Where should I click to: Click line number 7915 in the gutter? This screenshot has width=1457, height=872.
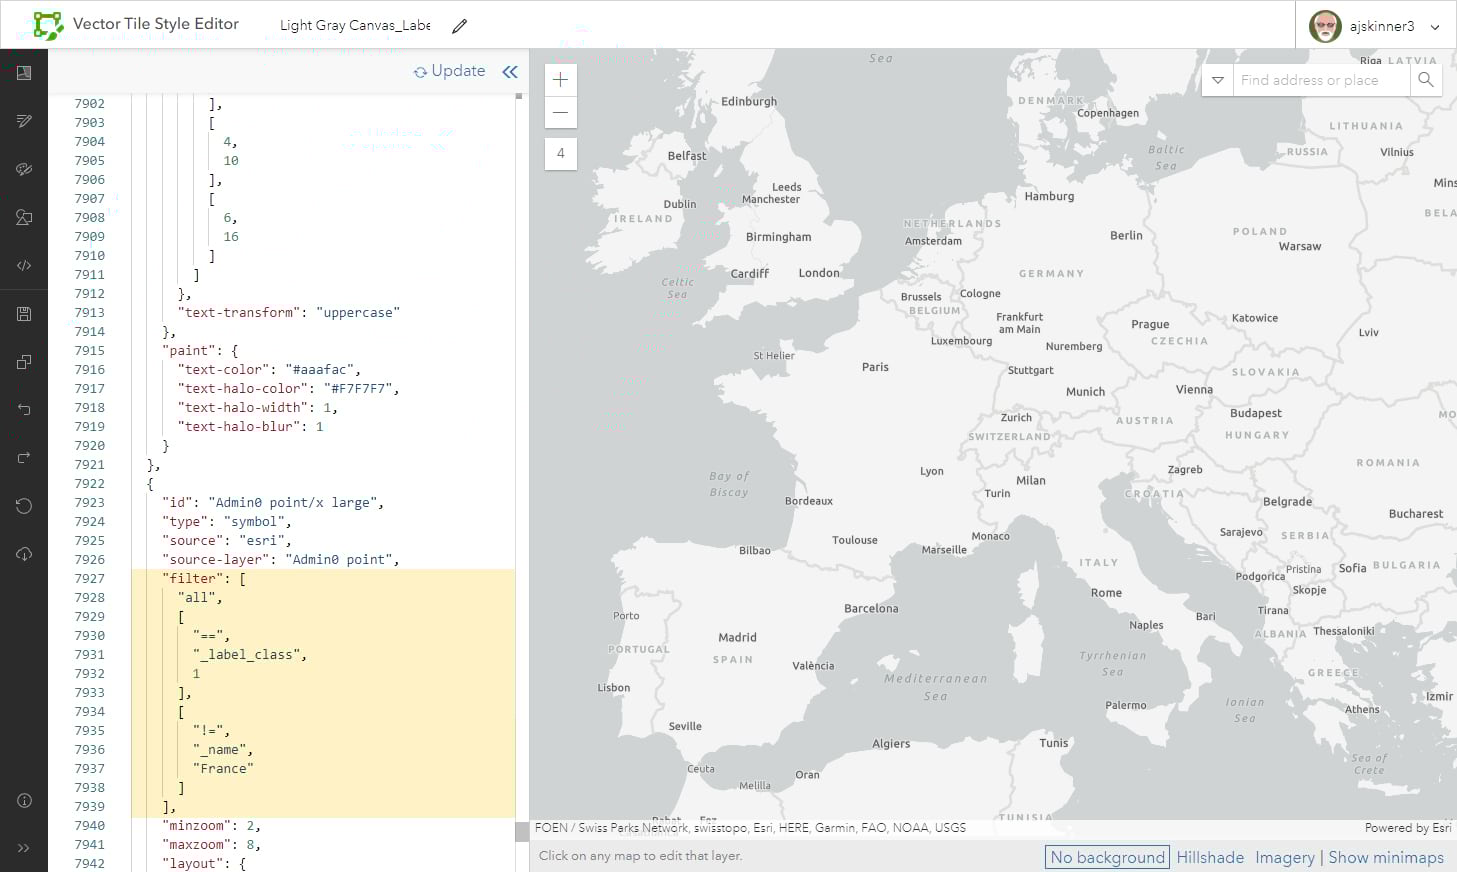click(x=89, y=350)
